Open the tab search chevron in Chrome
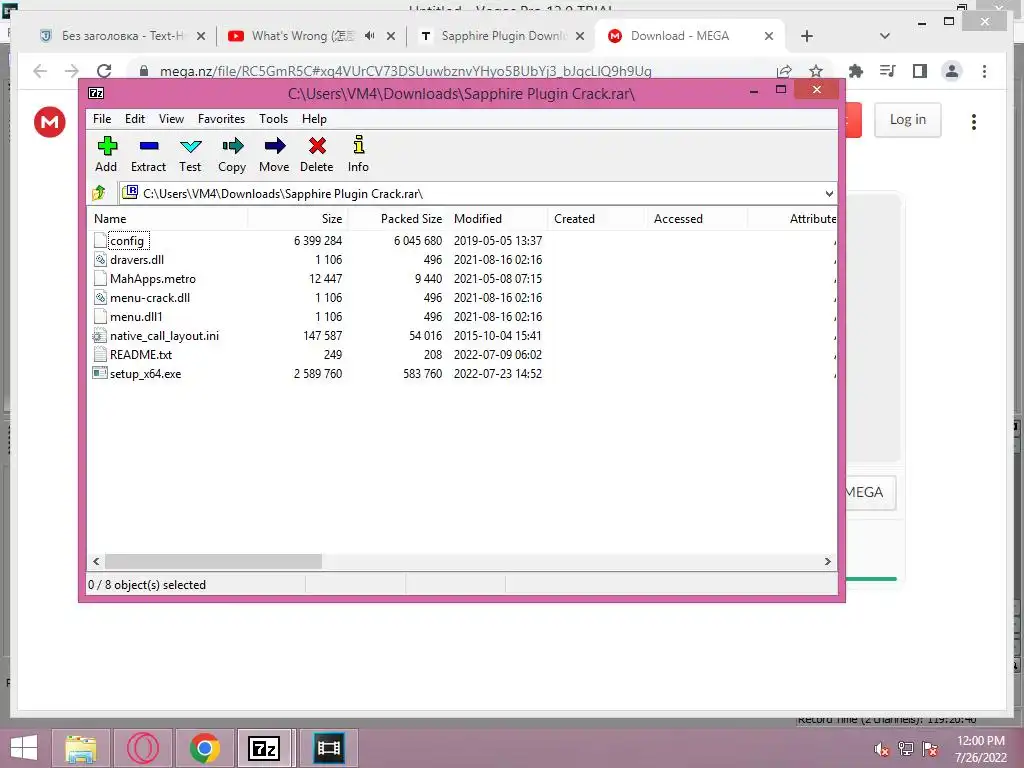The width and height of the screenshot is (1024, 768). (885, 36)
